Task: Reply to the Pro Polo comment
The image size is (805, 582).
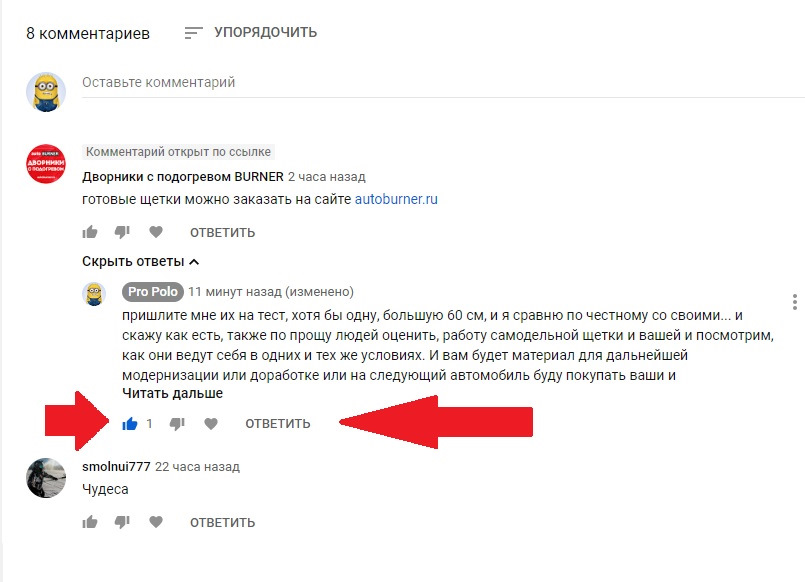Action: click(x=278, y=423)
